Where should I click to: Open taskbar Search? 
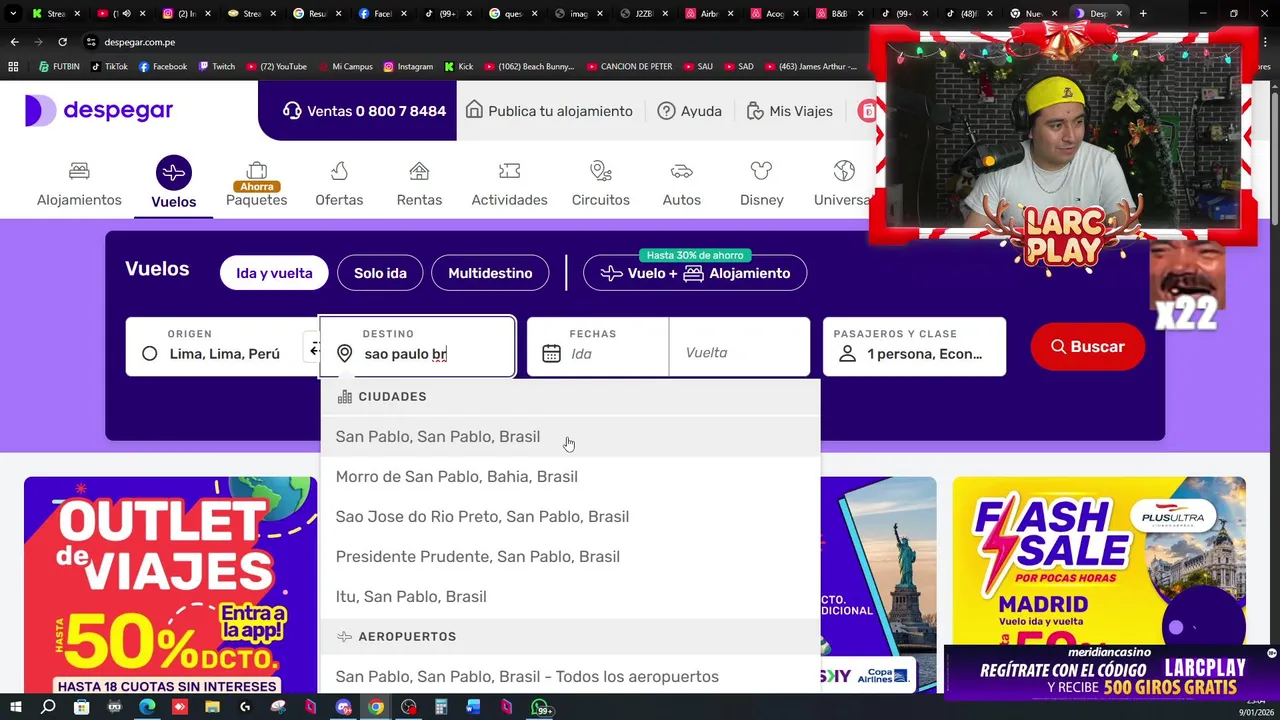click(48, 708)
